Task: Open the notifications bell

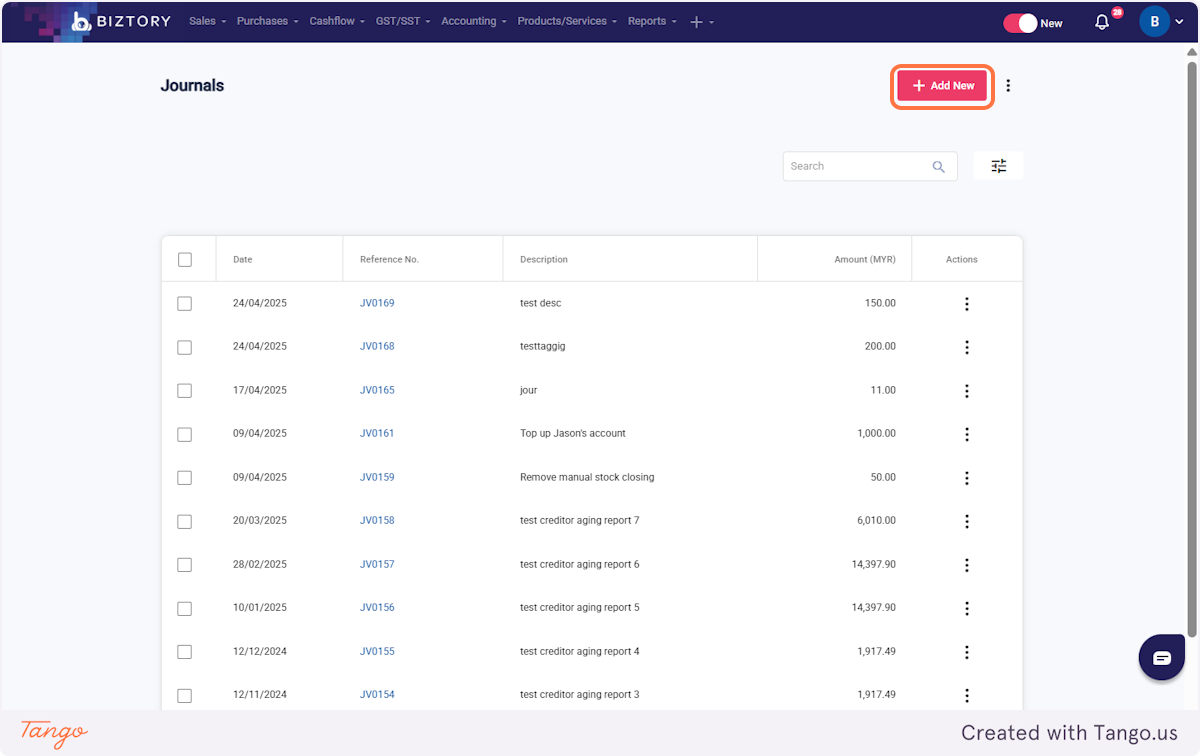Action: 1102,22
